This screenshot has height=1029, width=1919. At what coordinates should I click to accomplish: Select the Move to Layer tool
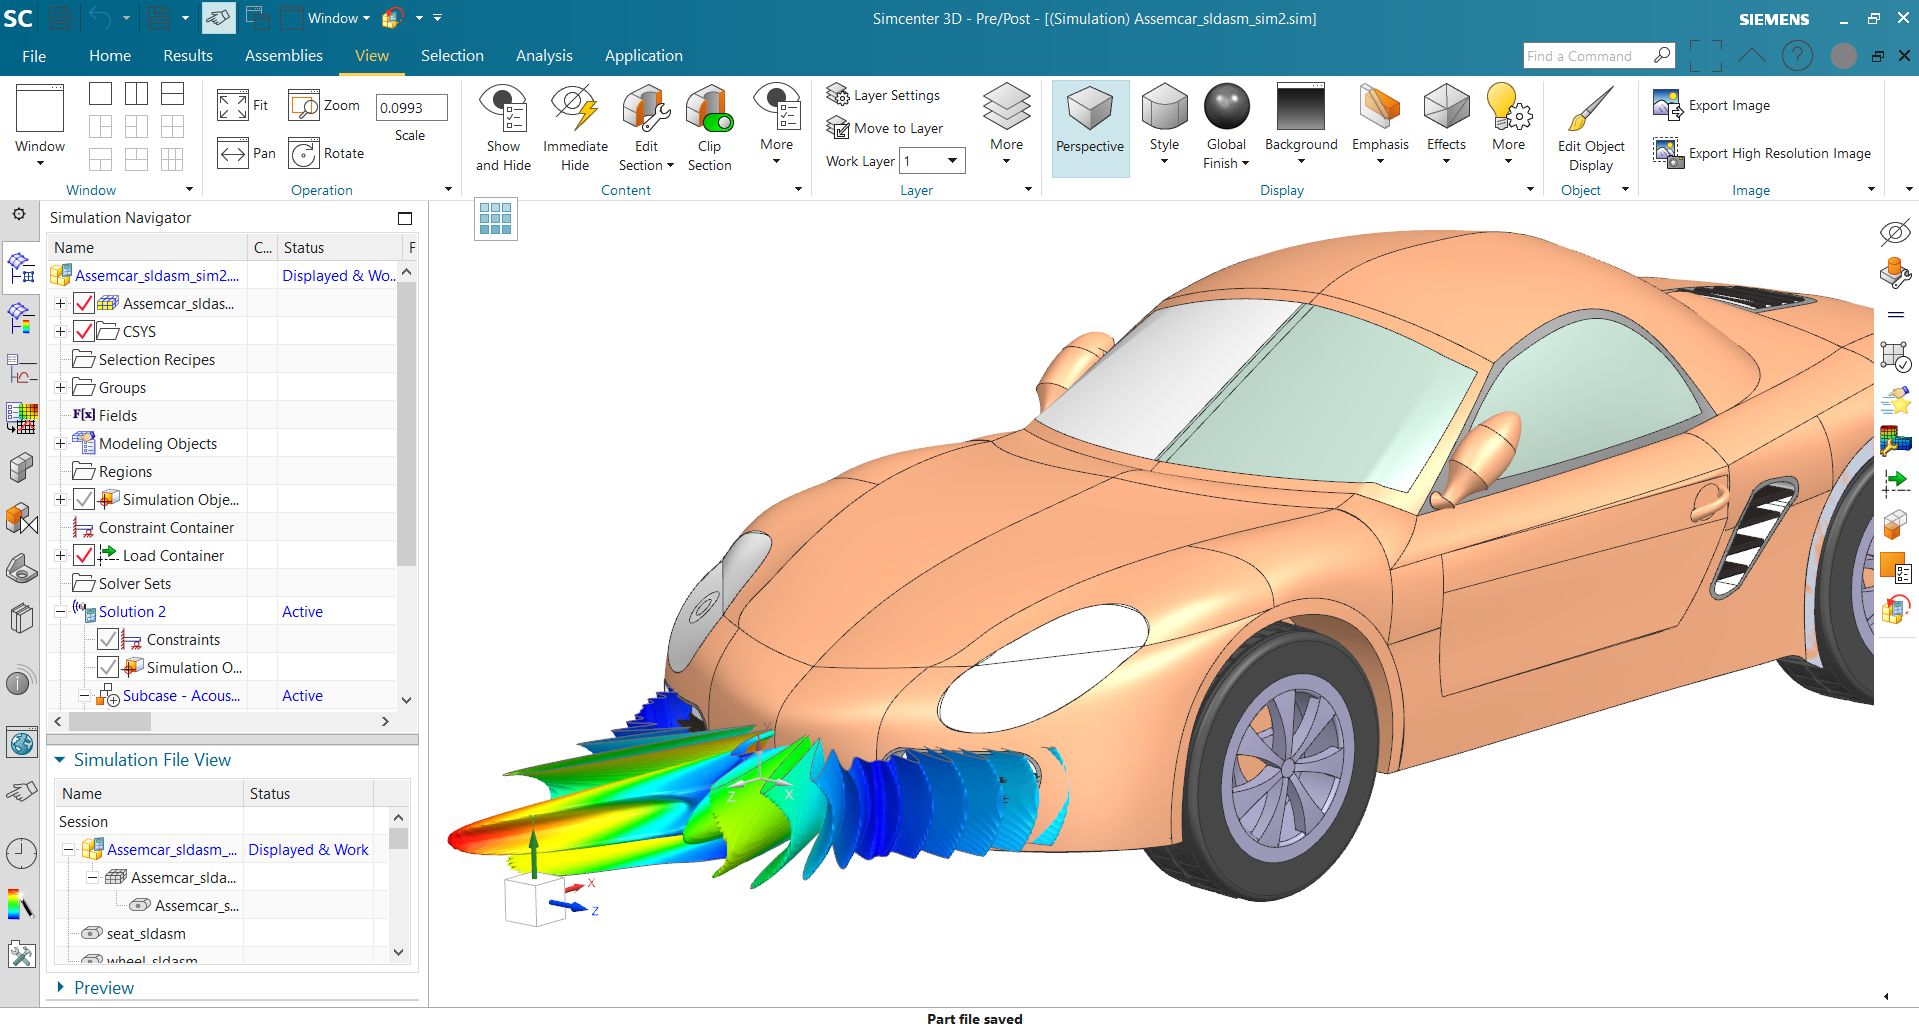(887, 128)
